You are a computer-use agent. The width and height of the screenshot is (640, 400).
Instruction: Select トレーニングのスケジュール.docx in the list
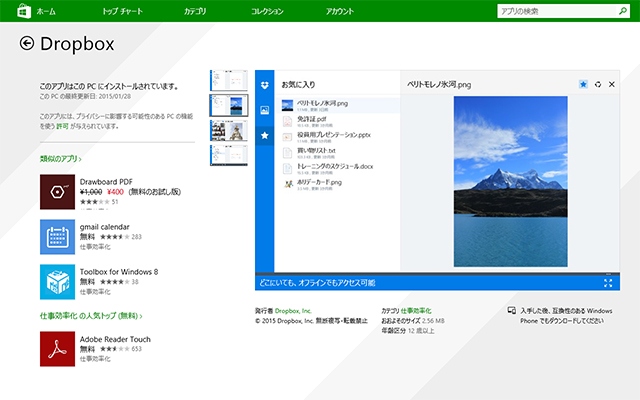coord(338,169)
